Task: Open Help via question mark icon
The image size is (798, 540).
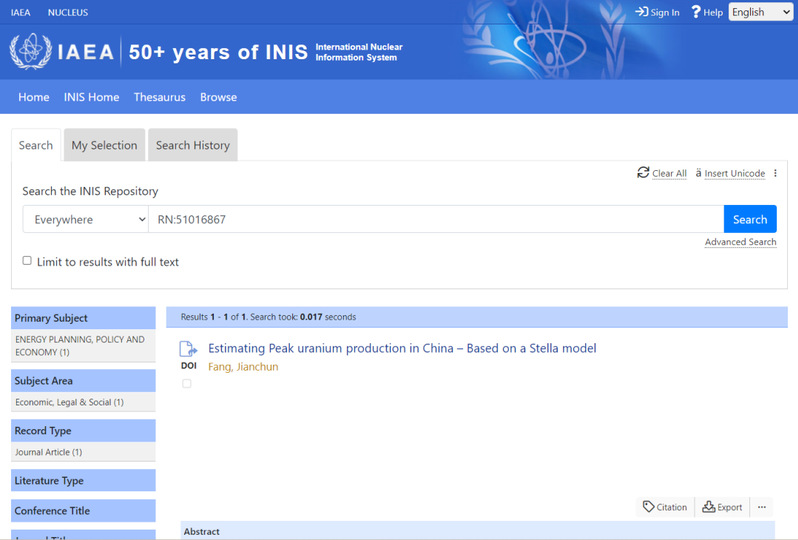Action: coord(696,12)
